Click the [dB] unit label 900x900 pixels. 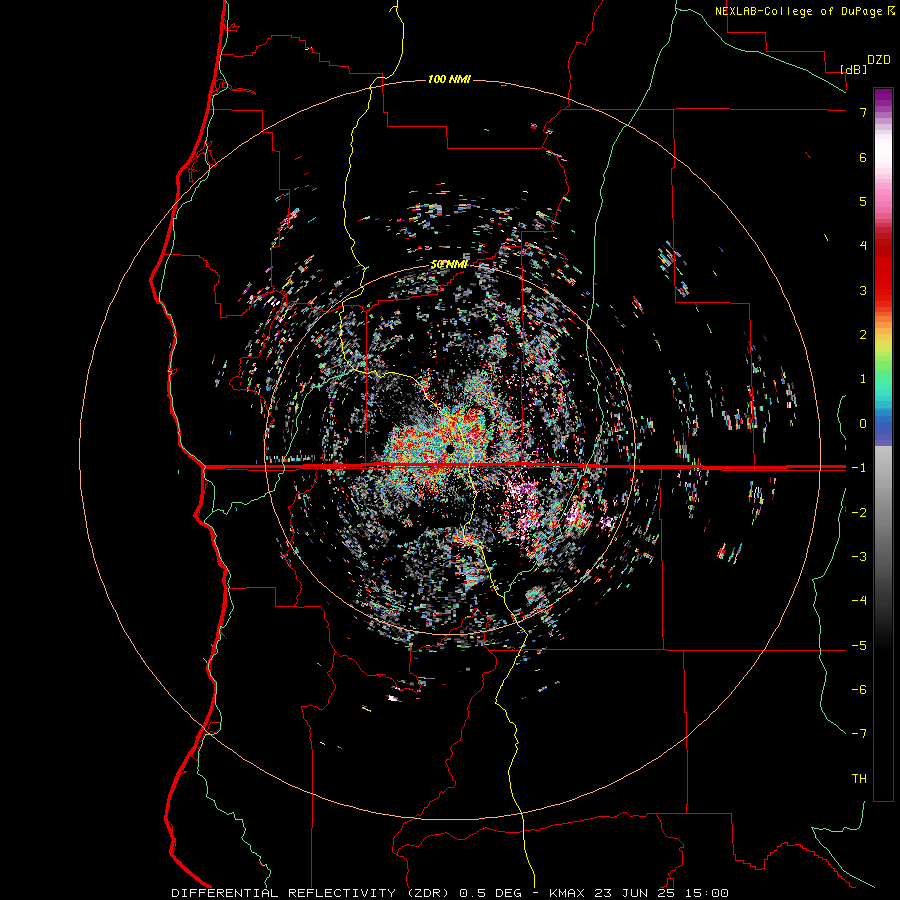pyautogui.click(x=854, y=69)
